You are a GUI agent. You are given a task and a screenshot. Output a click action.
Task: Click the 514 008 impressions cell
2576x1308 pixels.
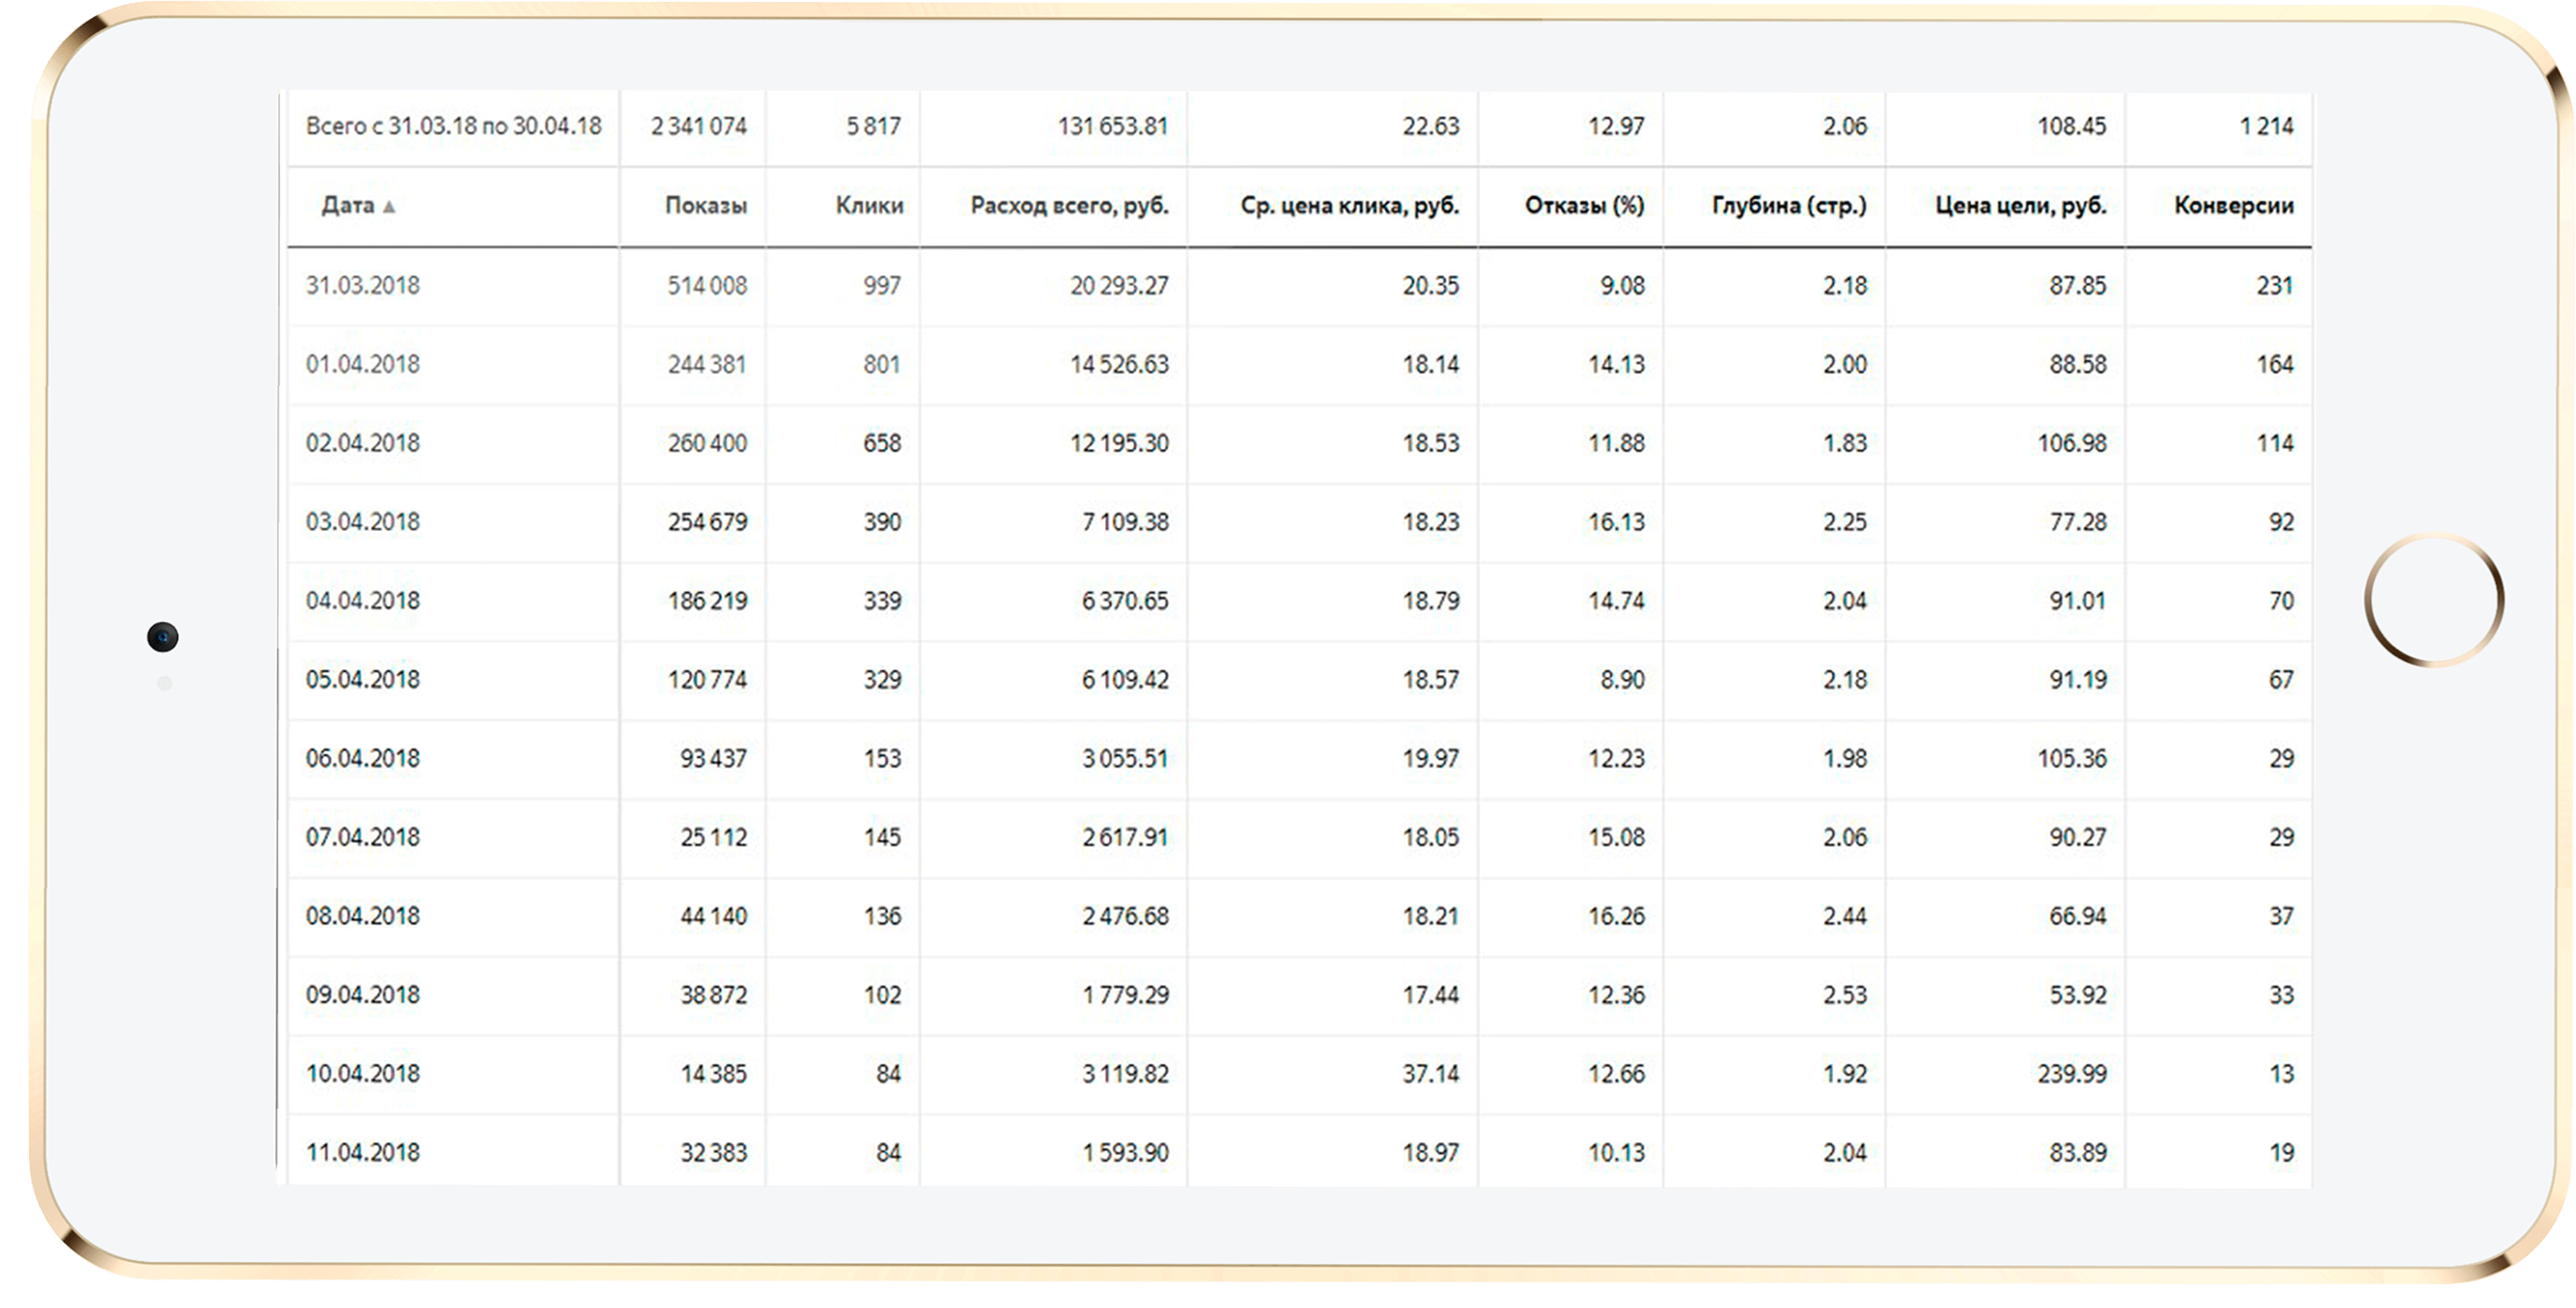click(x=707, y=286)
